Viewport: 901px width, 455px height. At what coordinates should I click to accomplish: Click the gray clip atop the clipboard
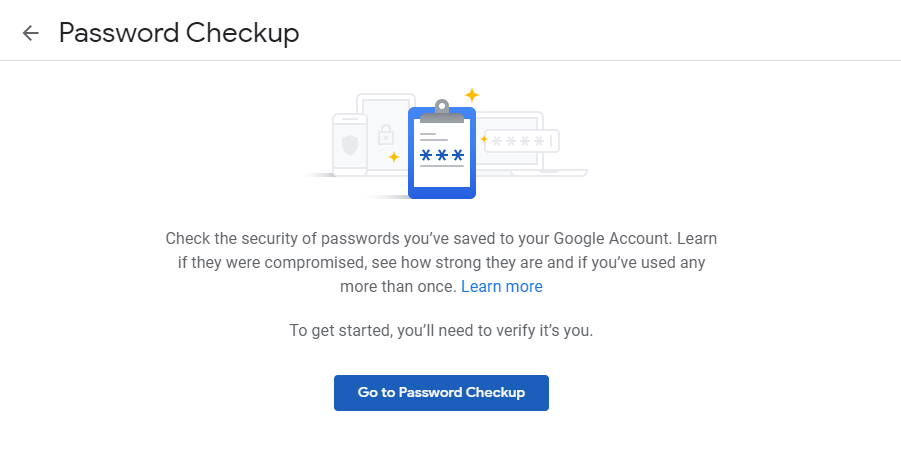click(441, 108)
